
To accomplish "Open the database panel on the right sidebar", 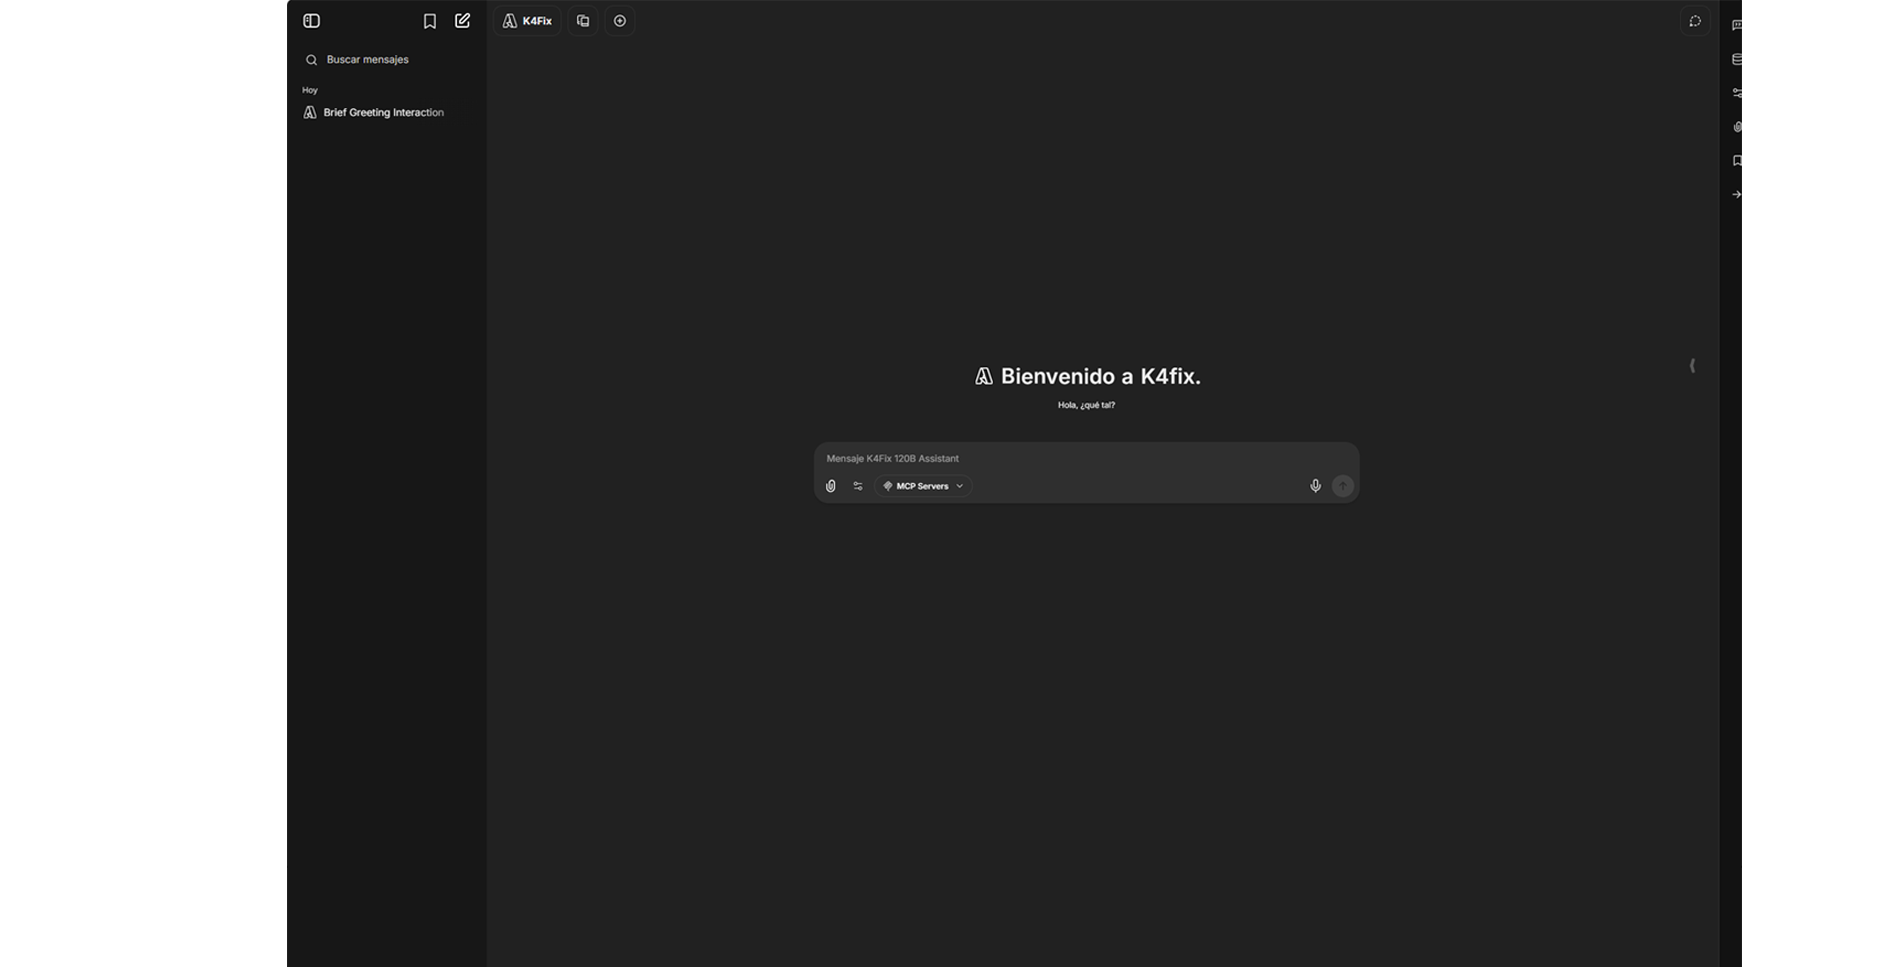I will point(1738,59).
